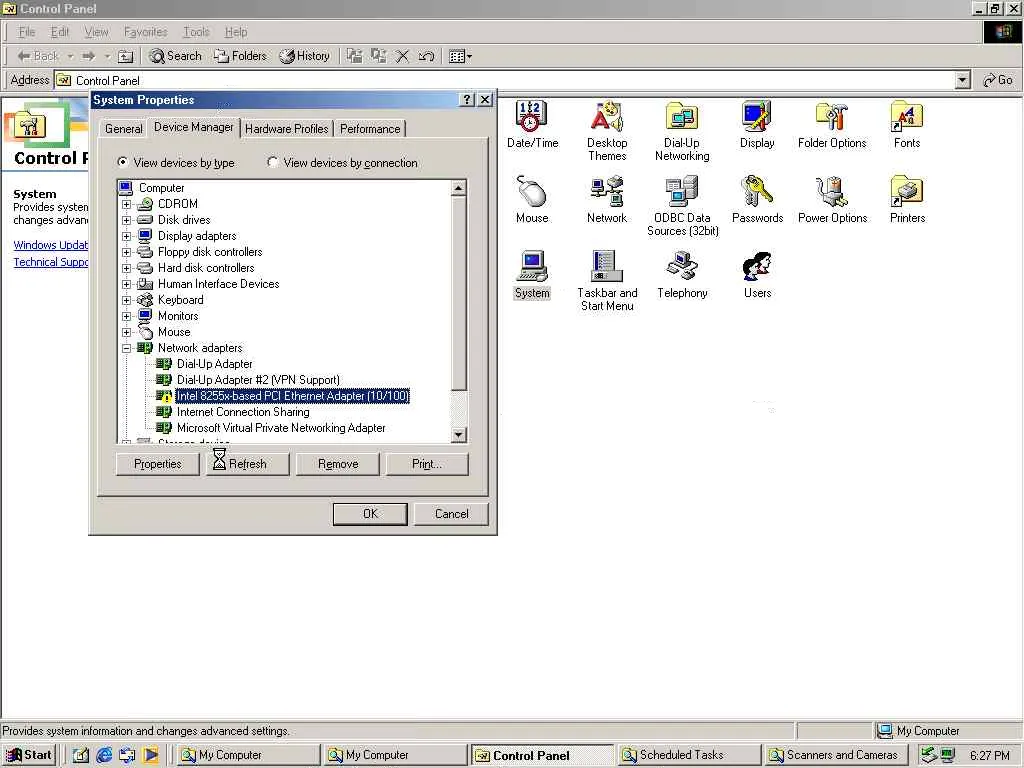Image resolution: width=1024 pixels, height=768 pixels.
Task: Expand the Keyboard node
Action: tap(127, 300)
